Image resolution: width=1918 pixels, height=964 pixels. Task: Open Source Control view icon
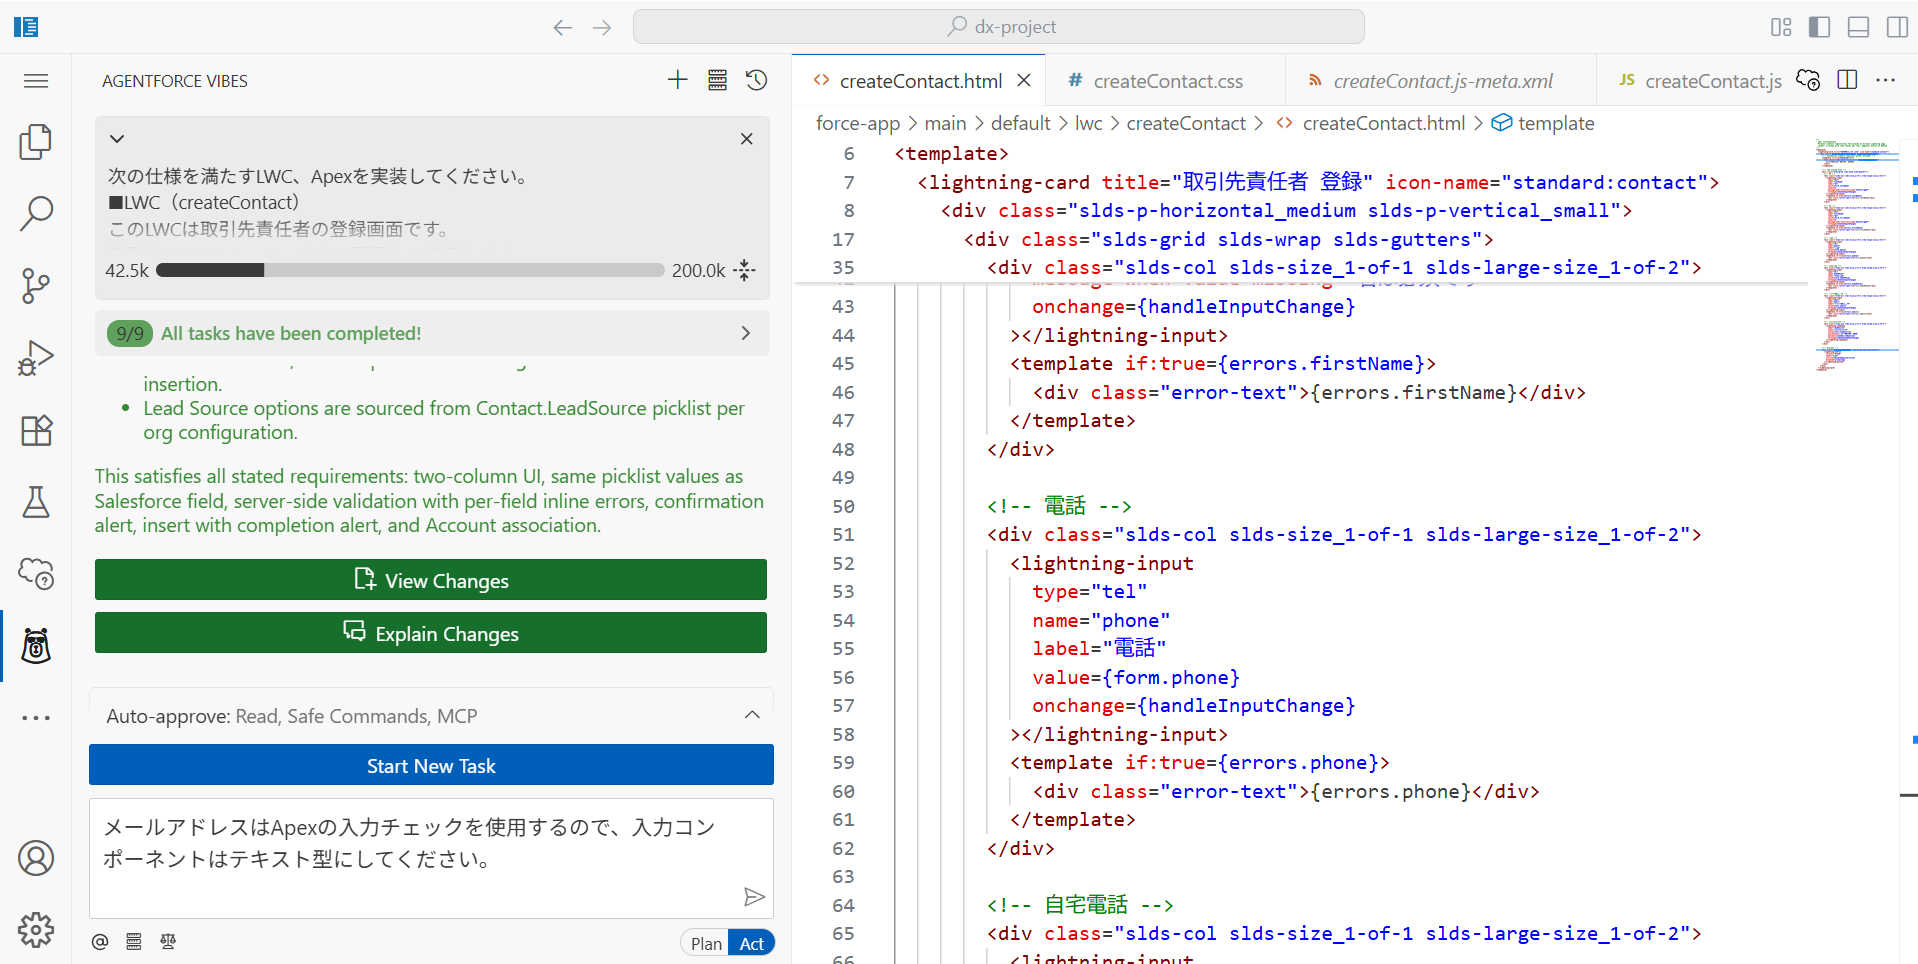tap(36, 286)
